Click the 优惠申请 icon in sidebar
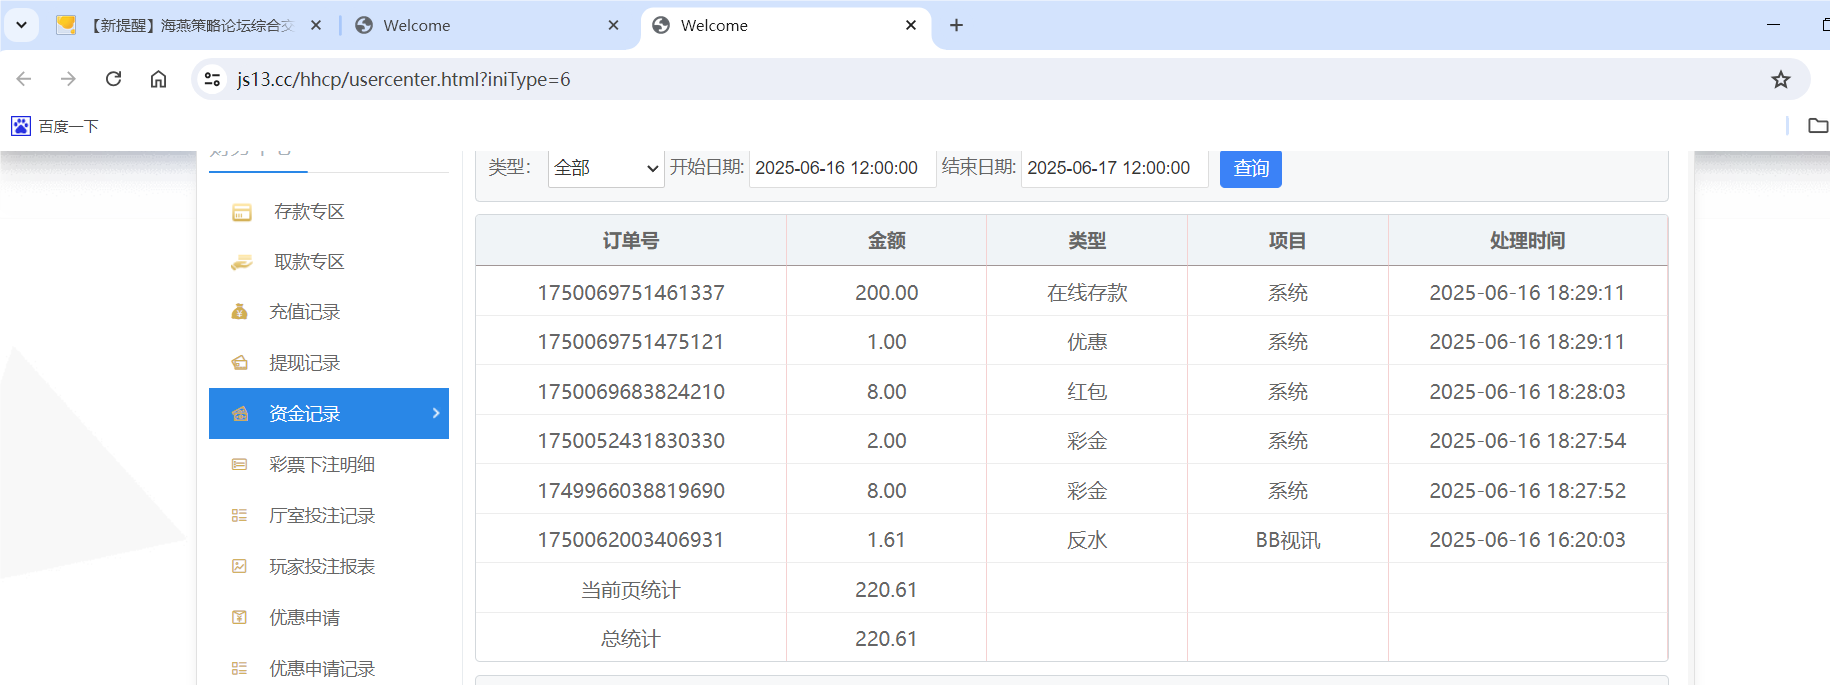 coord(239,618)
